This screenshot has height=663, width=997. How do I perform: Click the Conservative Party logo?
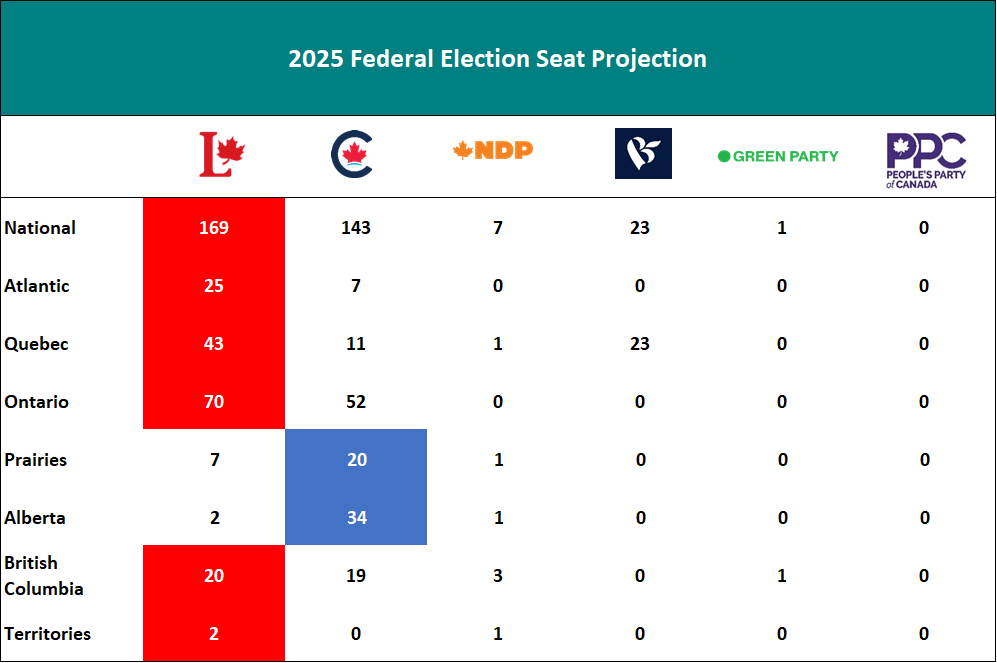(x=352, y=154)
